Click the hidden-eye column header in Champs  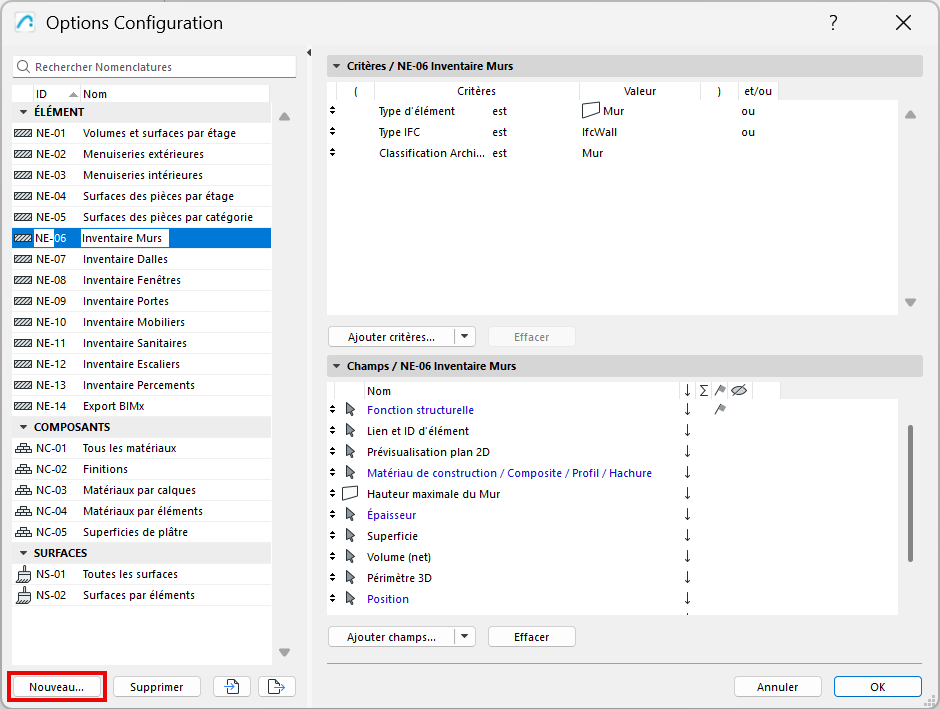coord(739,391)
